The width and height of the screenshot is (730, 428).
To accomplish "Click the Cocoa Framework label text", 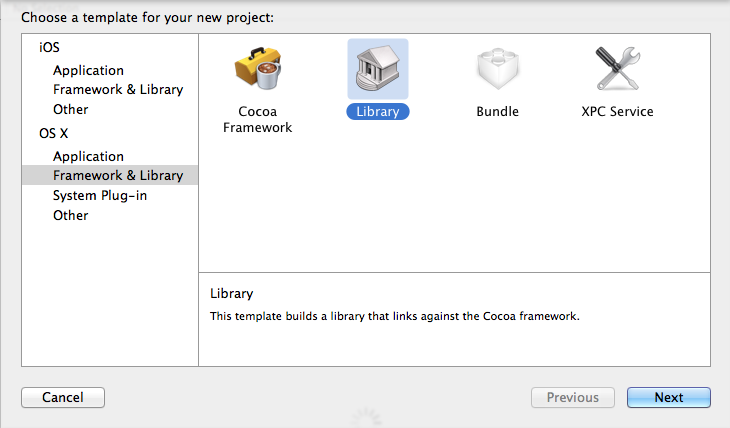I will (257, 120).
